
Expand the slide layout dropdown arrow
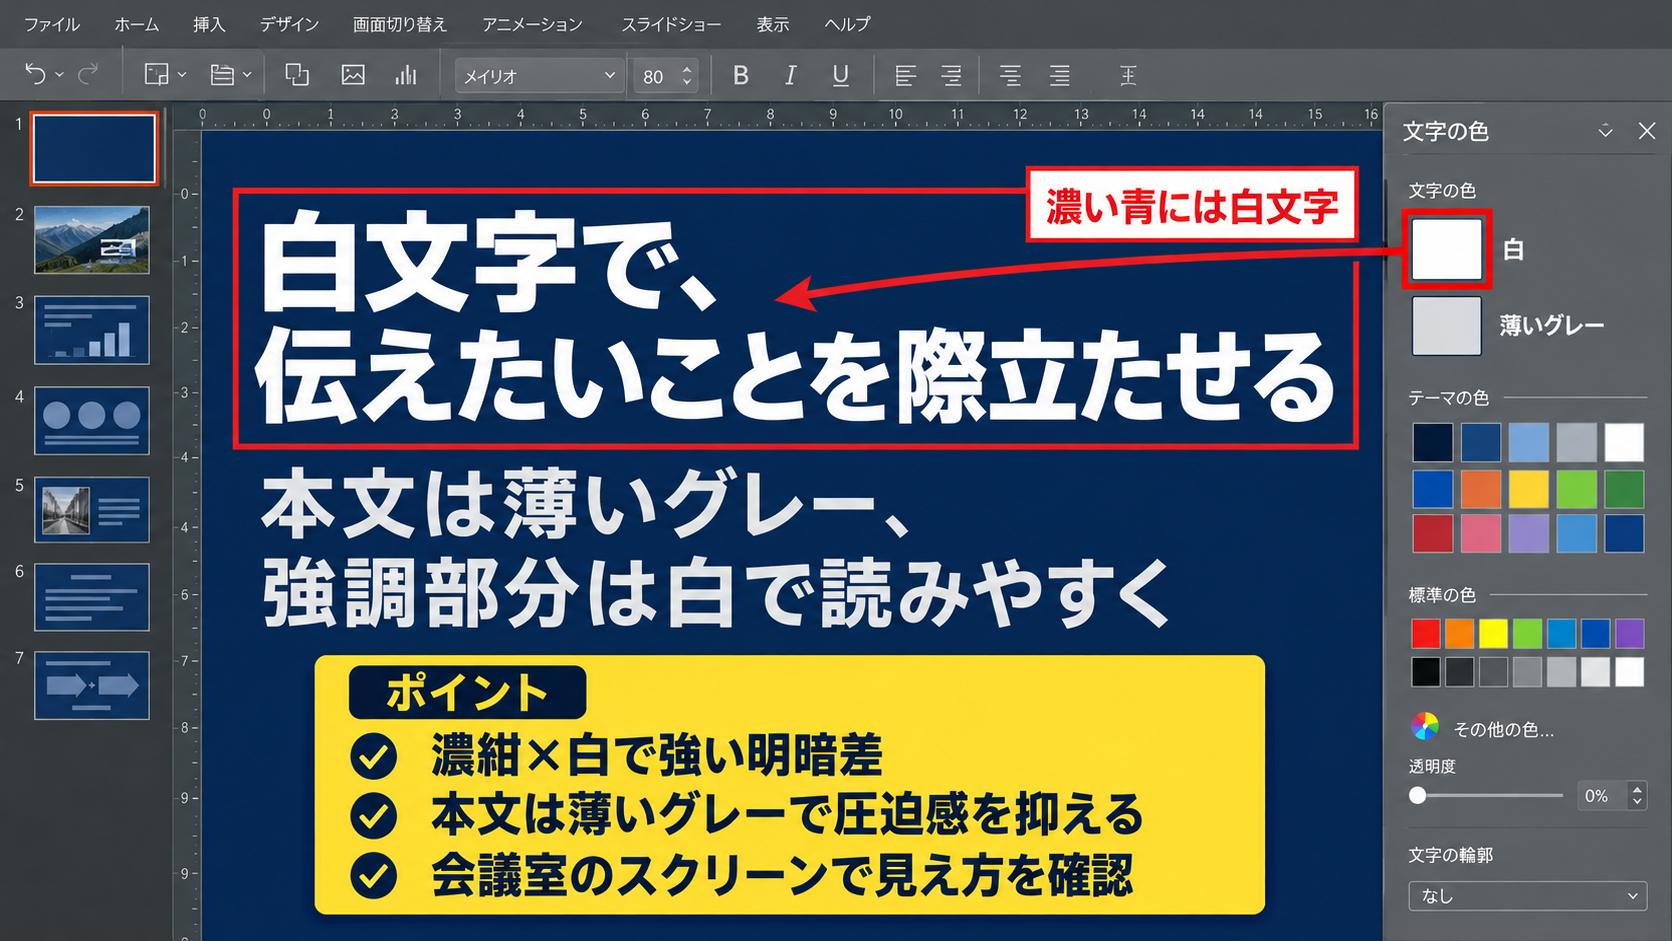point(181,75)
